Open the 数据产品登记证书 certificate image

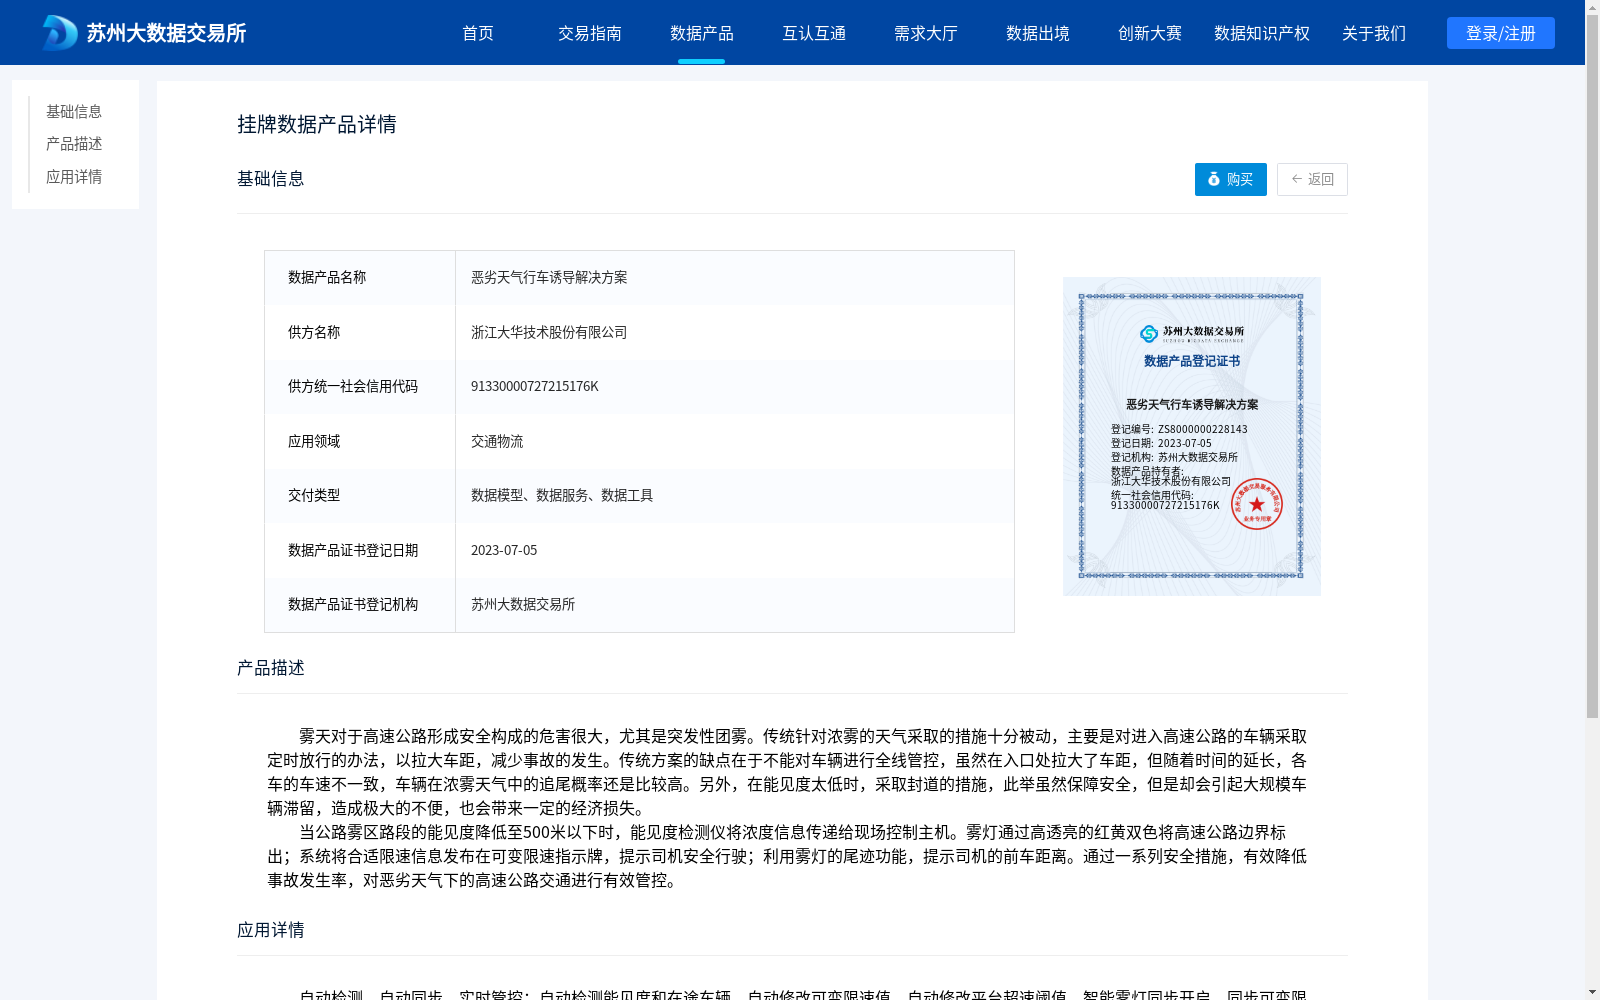click(1192, 436)
